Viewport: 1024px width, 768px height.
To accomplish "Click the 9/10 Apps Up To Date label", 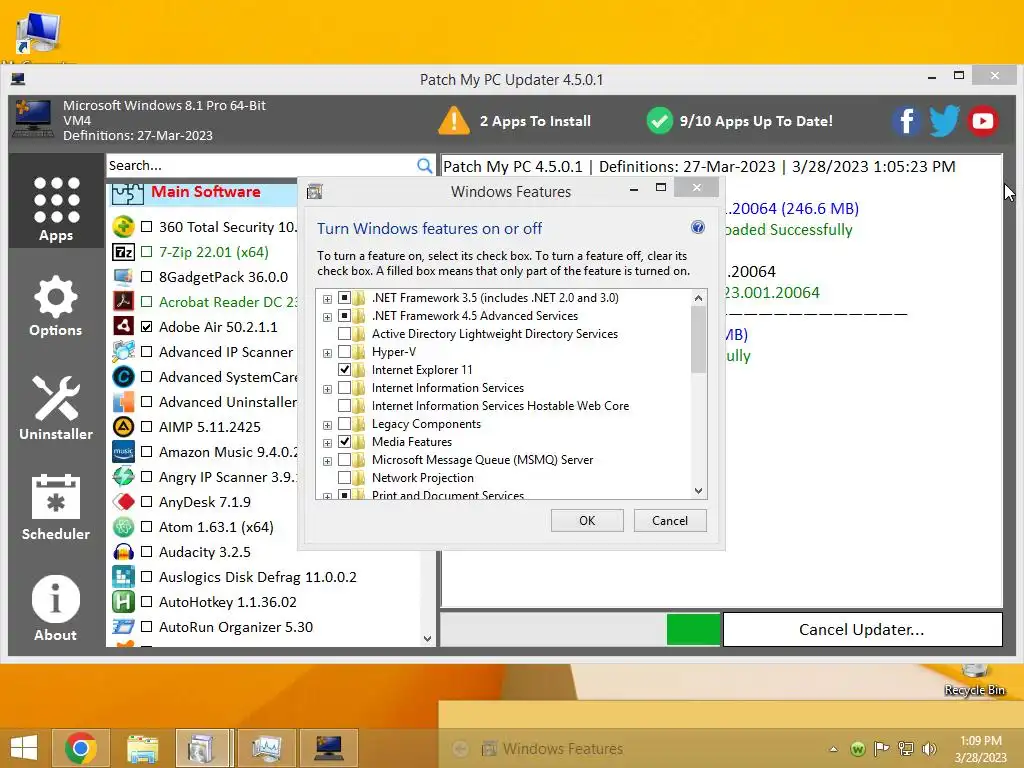I will click(x=756, y=121).
